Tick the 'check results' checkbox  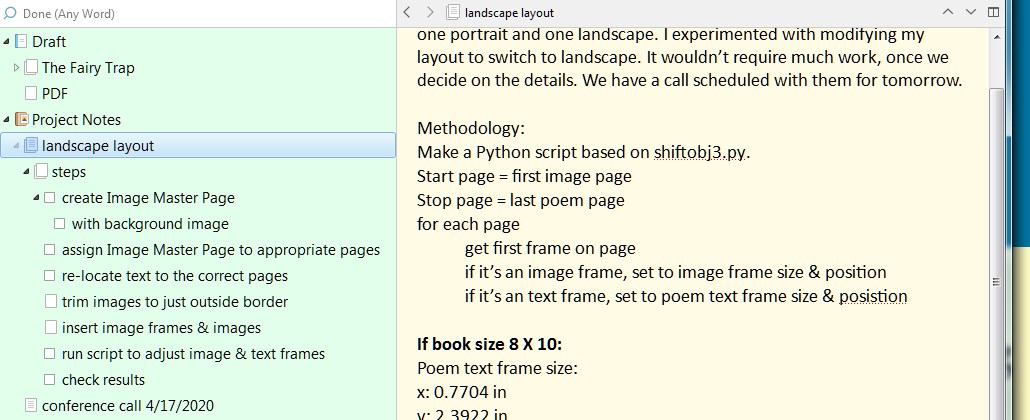(50, 380)
